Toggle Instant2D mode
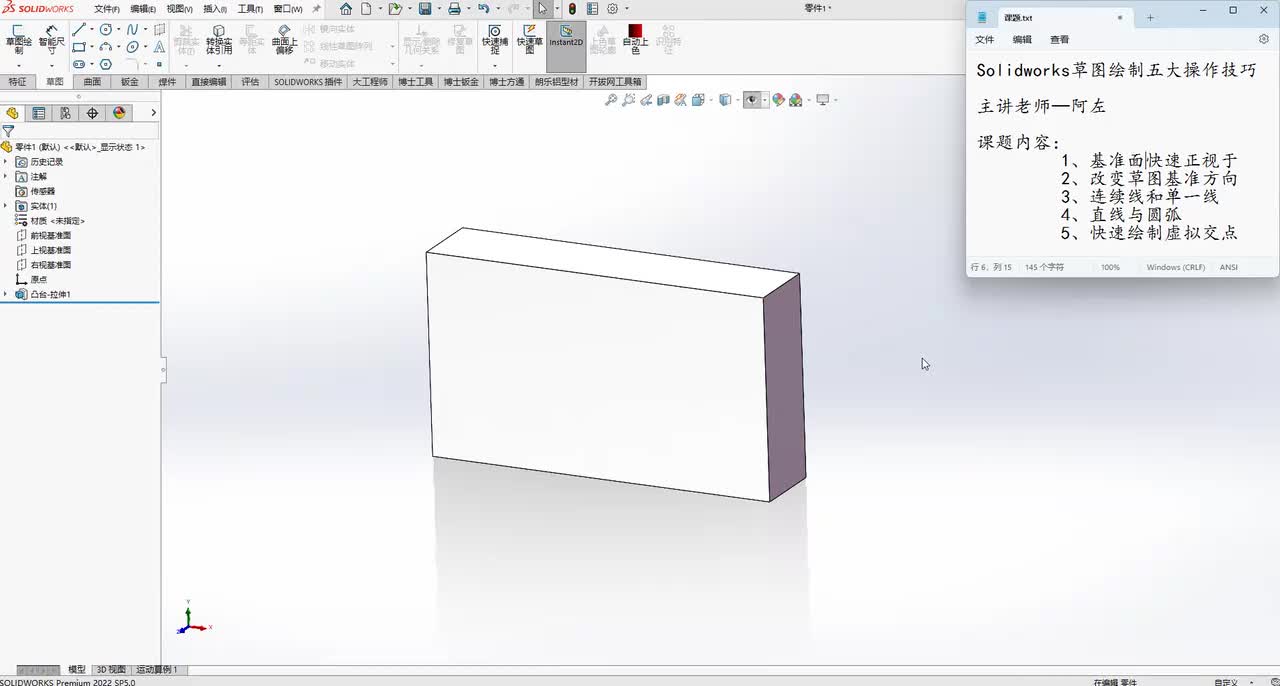This screenshot has height=686, width=1280. [566, 46]
